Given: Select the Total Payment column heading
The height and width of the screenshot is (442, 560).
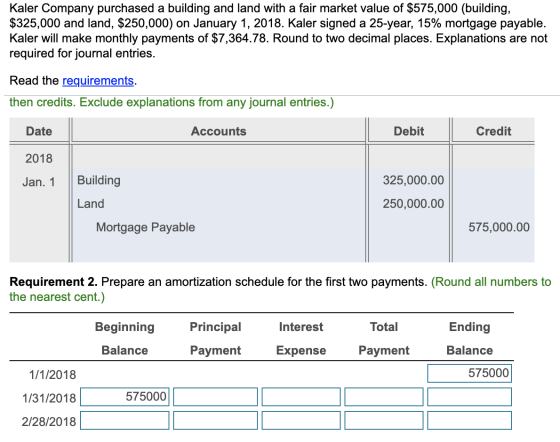Looking at the screenshot, I should click(x=384, y=338).
